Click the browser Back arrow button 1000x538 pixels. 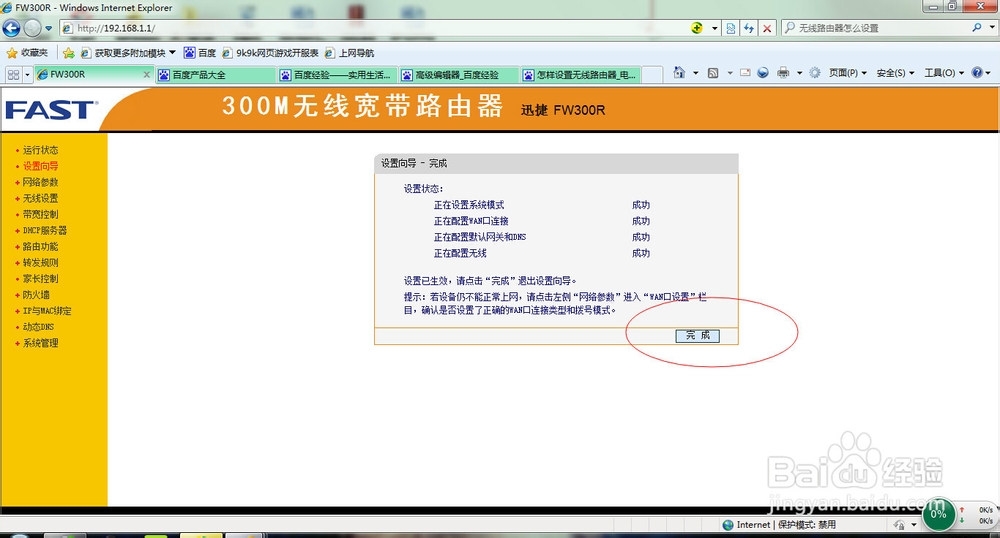click(x=11, y=28)
